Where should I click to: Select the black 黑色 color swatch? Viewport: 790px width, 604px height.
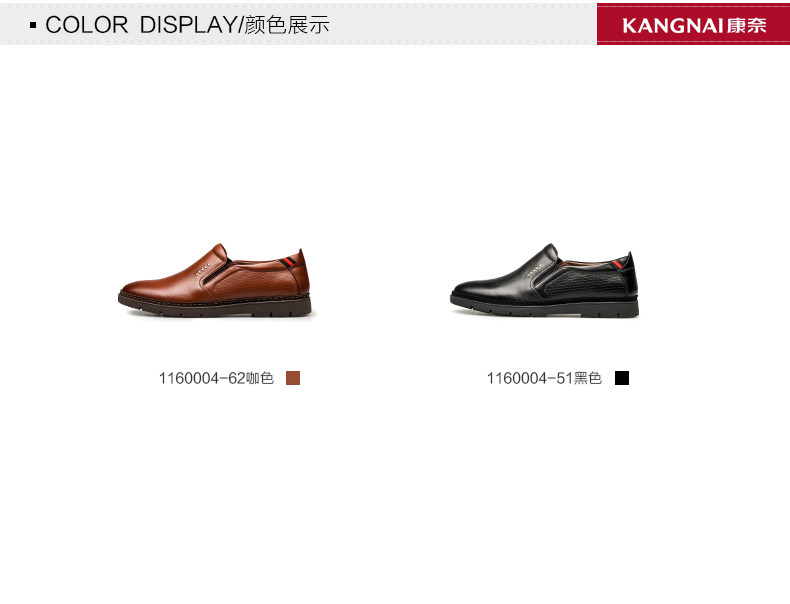622,378
